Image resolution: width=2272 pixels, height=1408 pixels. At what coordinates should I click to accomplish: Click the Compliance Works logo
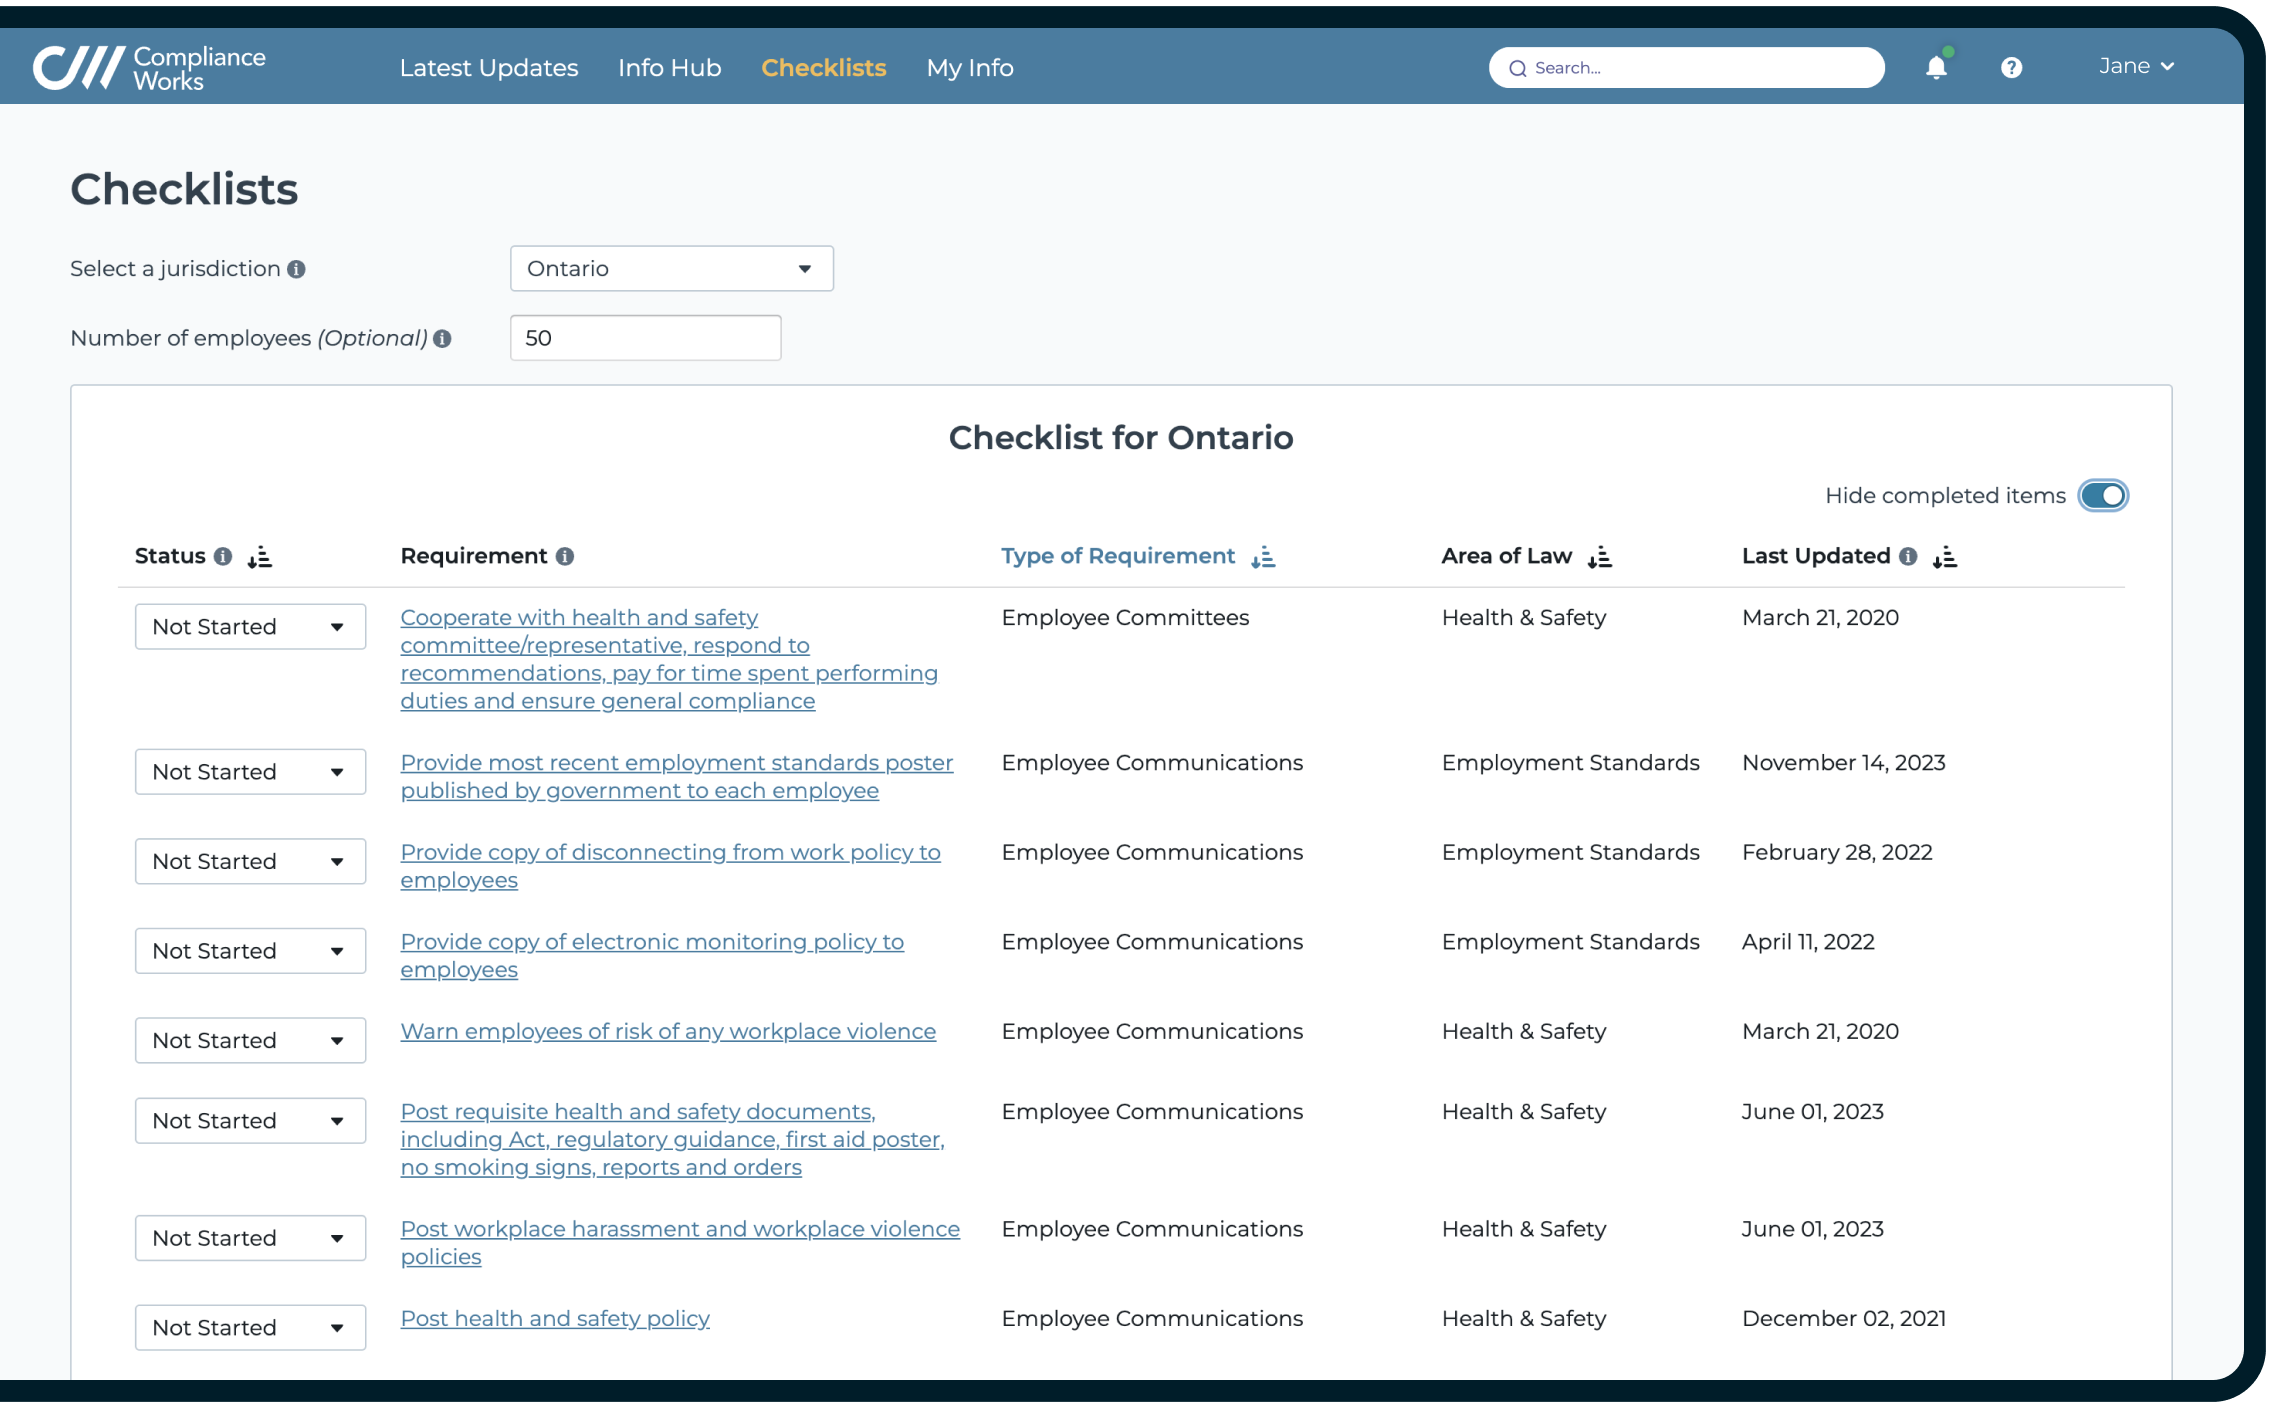coord(150,68)
